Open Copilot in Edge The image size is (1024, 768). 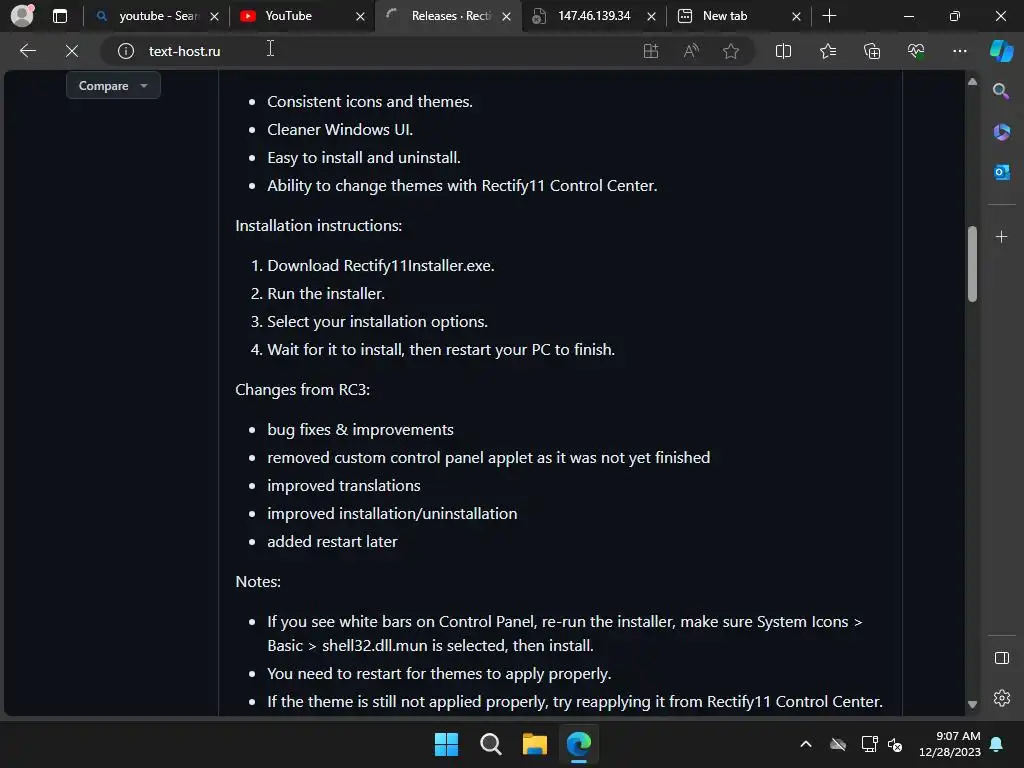pyautogui.click(x=1002, y=51)
